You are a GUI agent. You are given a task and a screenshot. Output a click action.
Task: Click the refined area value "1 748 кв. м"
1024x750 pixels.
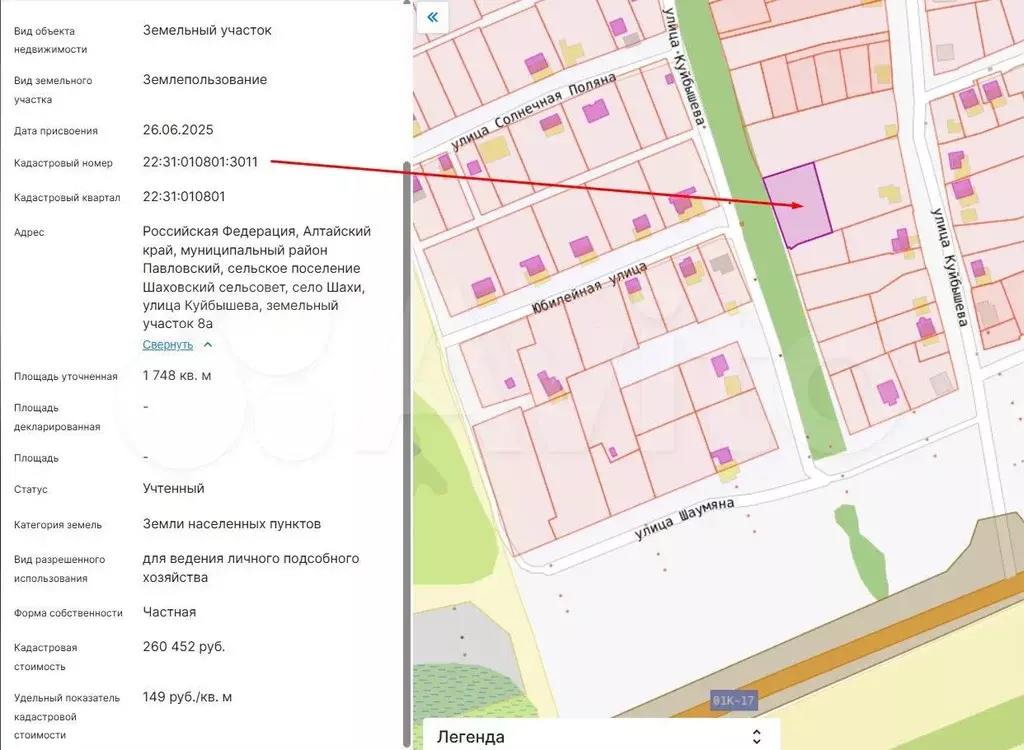pyautogui.click(x=177, y=375)
